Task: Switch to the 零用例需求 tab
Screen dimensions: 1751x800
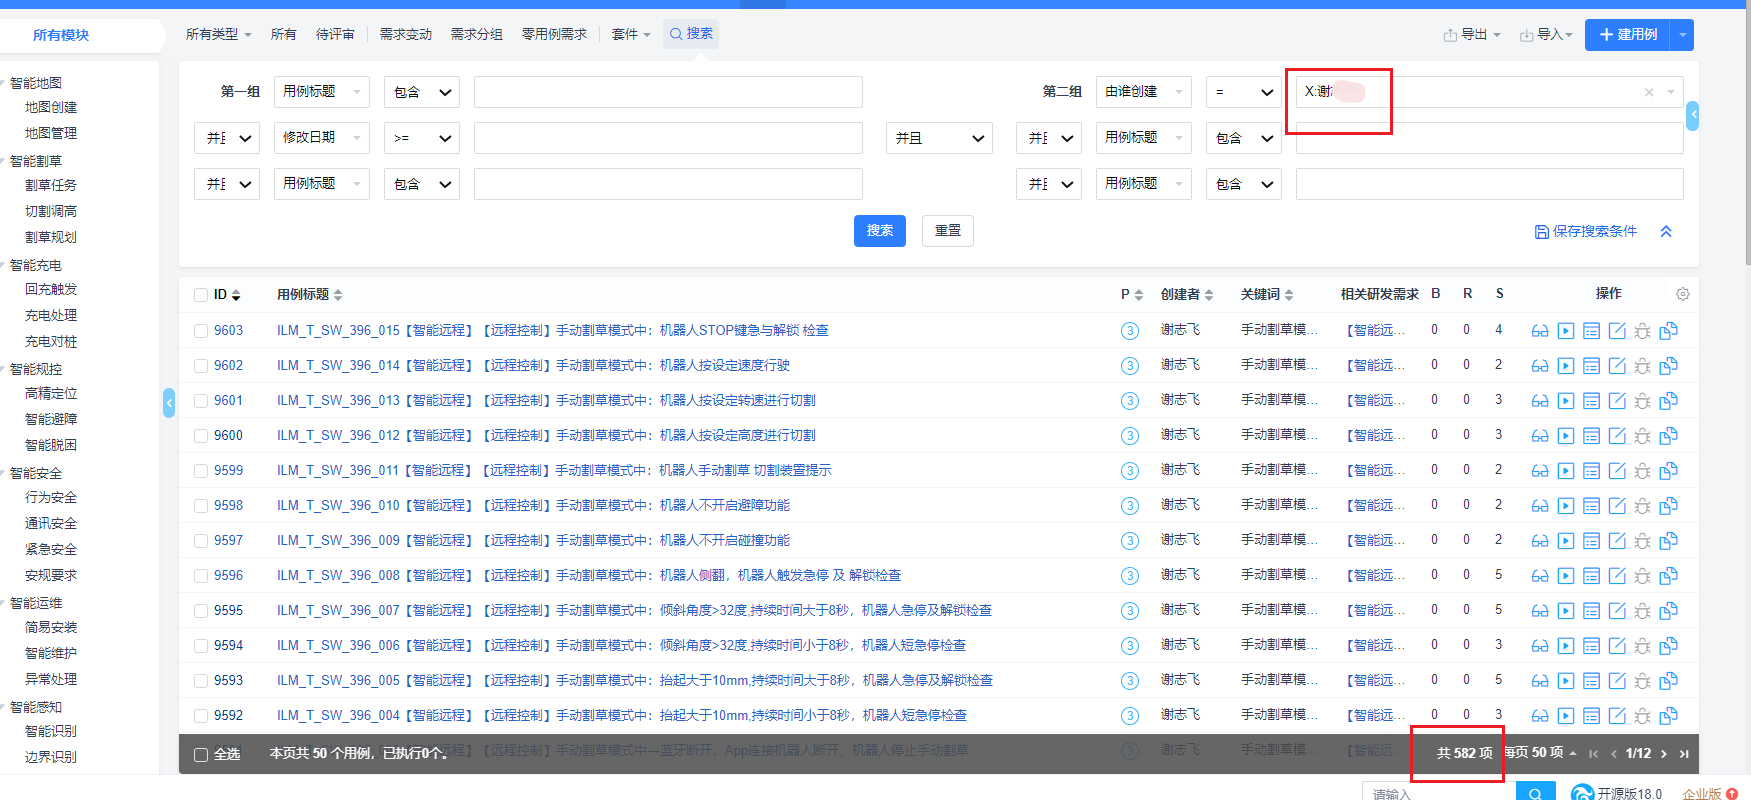Action: [555, 34]
